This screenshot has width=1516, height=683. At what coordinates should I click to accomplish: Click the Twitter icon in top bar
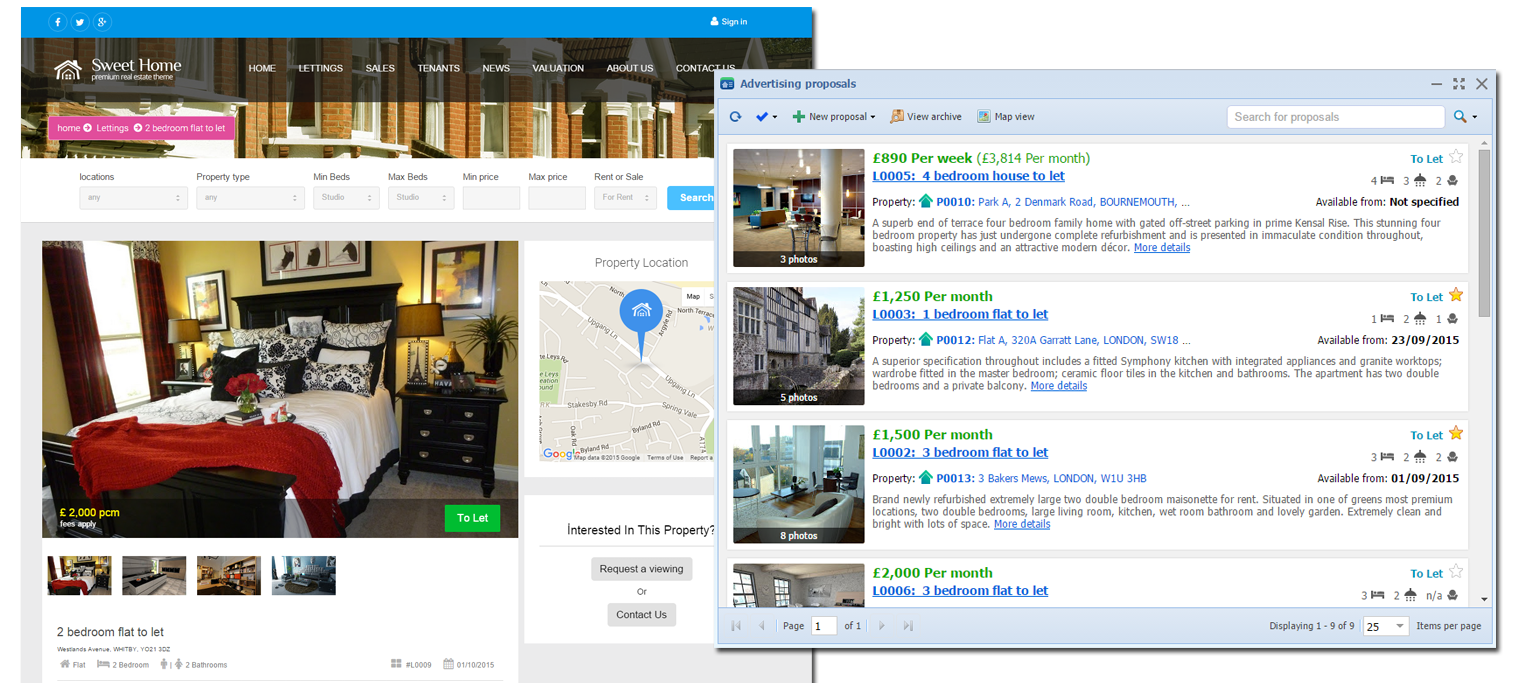pos(80,22)
